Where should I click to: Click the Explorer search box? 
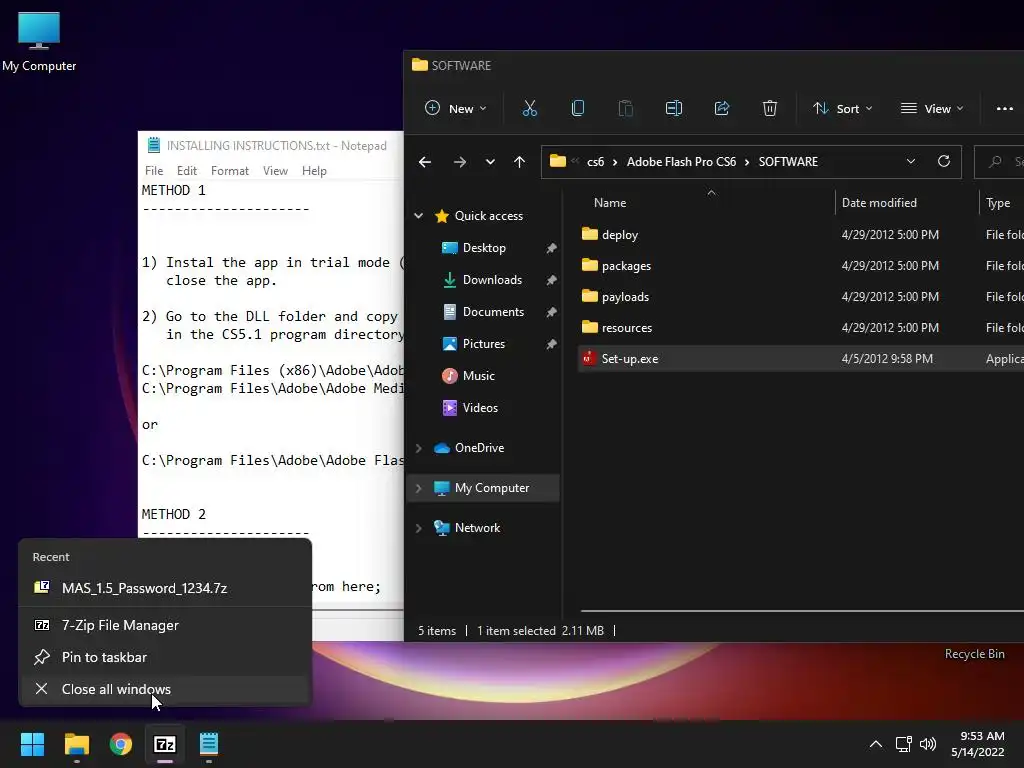coord(999,162)
